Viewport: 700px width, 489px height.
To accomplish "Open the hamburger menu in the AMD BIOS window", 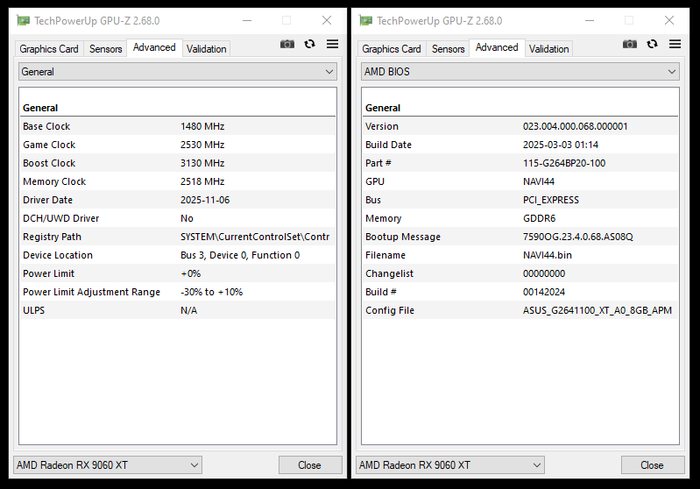I will (675, 44).
